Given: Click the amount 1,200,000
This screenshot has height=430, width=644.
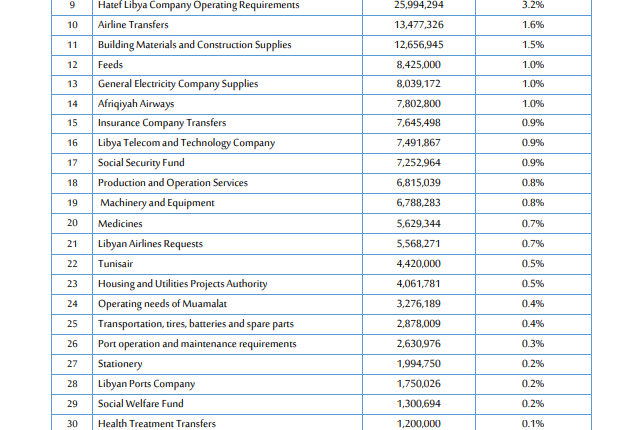Looking at the screenshot, I should (x=419, y=424).
